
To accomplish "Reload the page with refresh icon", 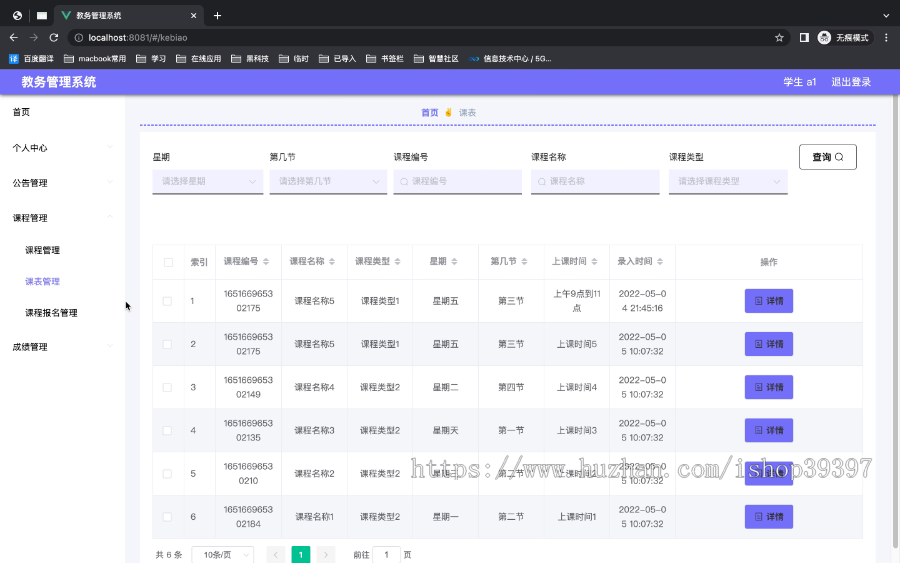I will point(54,37).
